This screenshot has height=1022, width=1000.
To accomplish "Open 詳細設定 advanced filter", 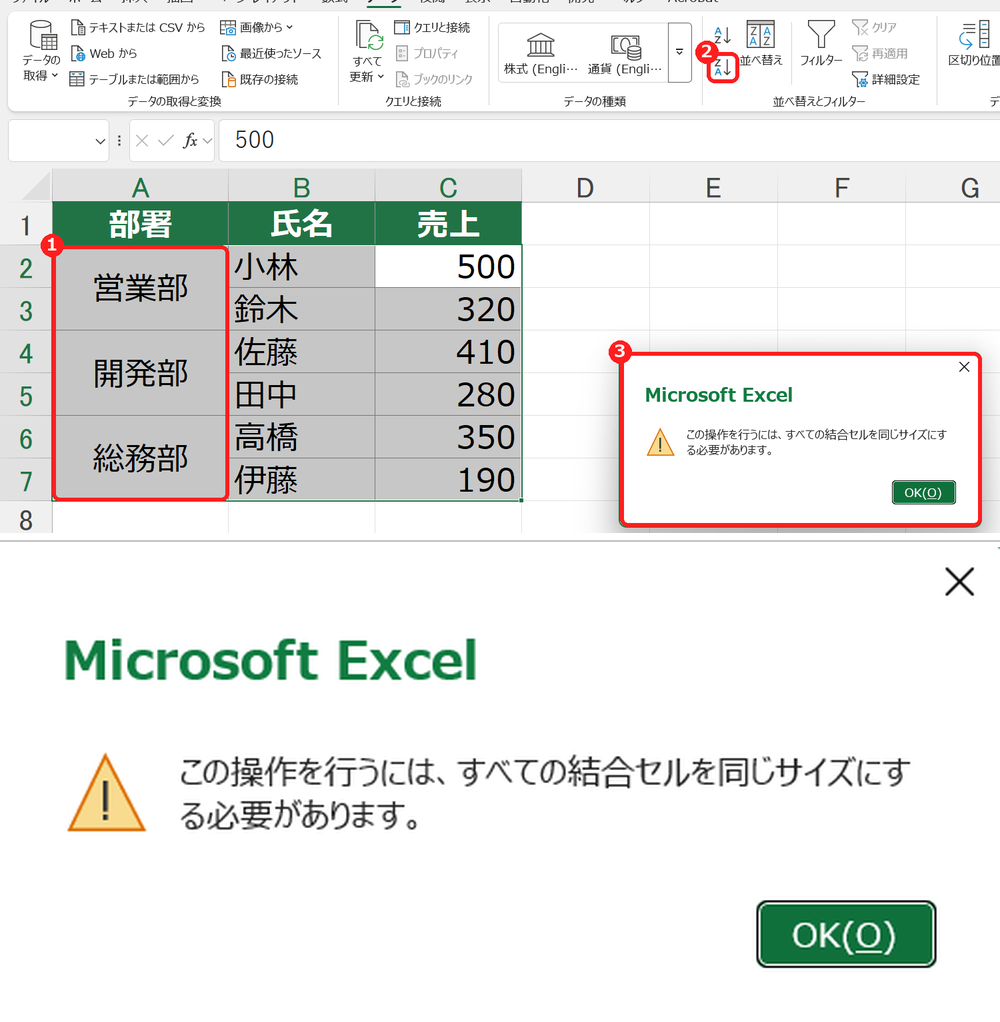I will pyautogui.click(x=886, y=80).
